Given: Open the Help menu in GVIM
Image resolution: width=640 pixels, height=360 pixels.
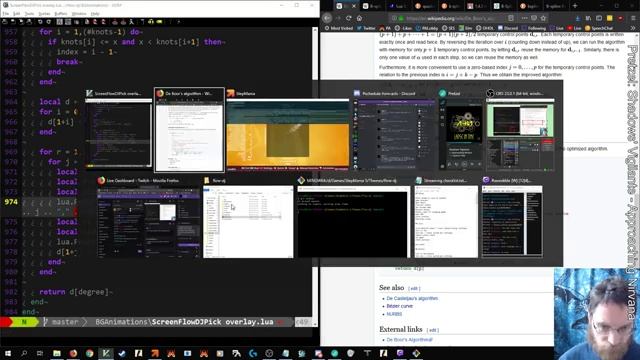Looking at the screenshot, I should pyautogui.click(x=95, y=13).
